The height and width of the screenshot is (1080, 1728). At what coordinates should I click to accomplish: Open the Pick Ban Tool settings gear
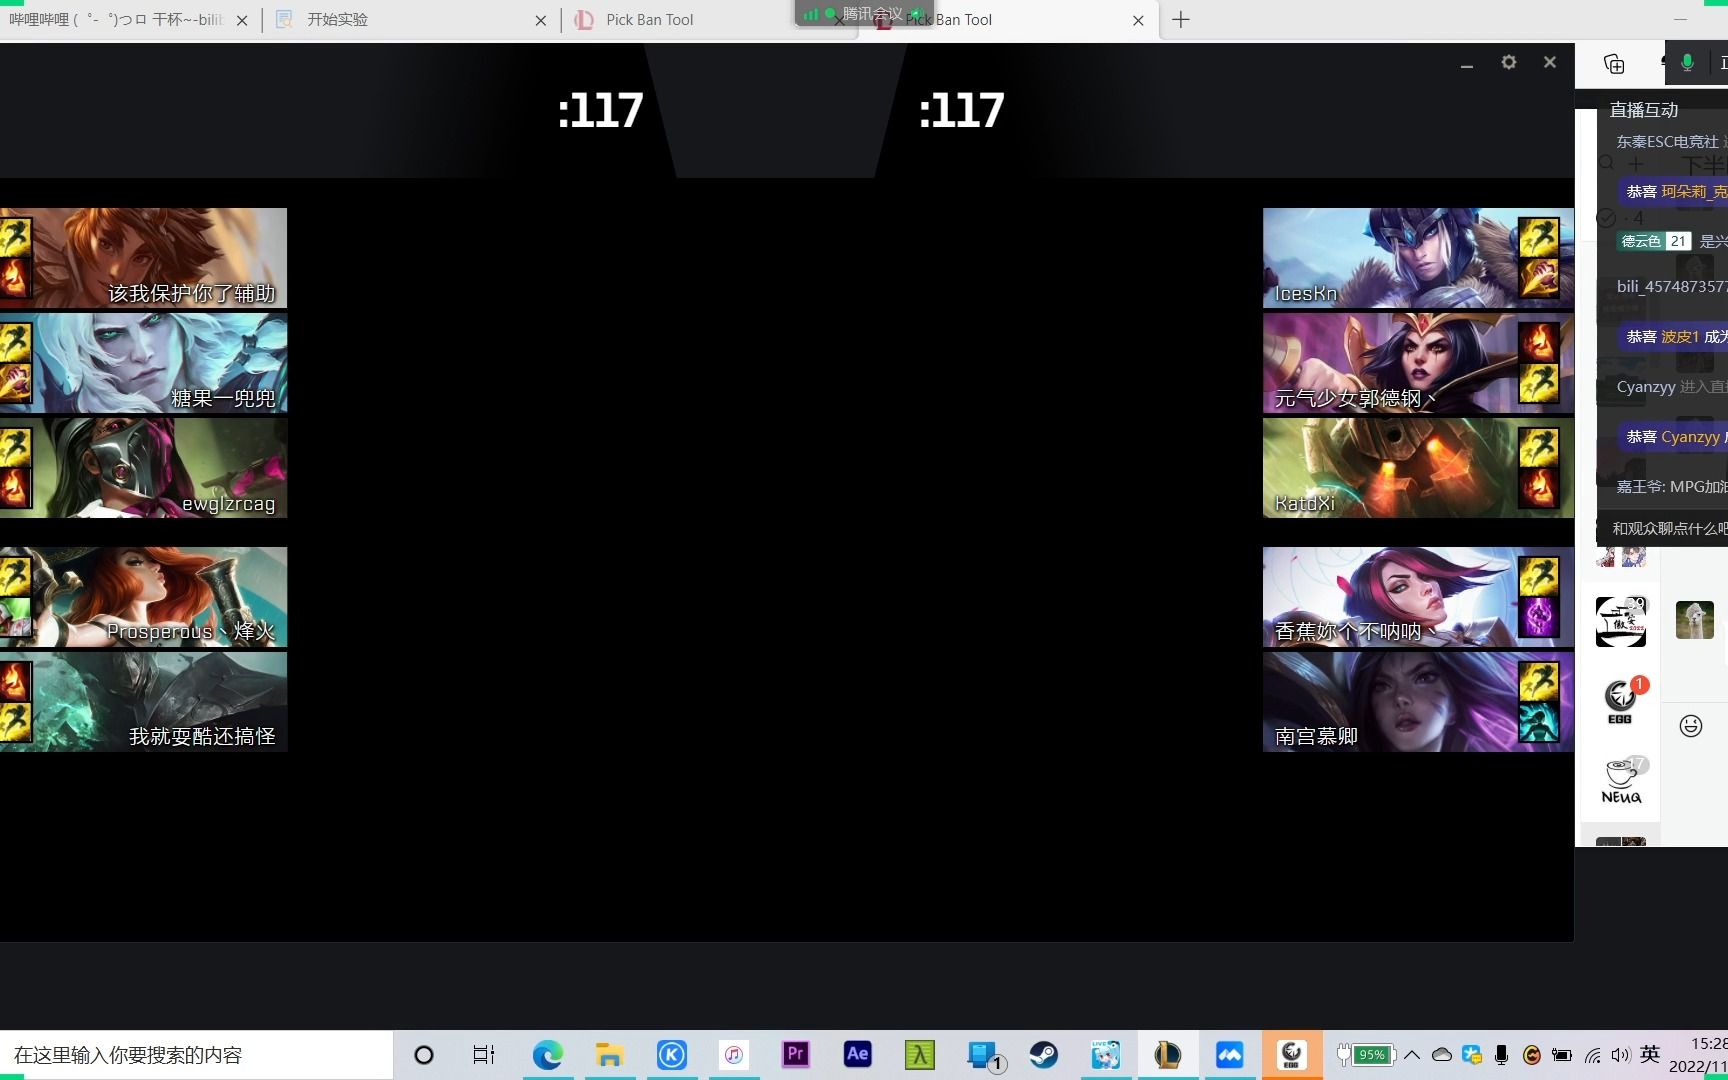tap(1509, 62)
